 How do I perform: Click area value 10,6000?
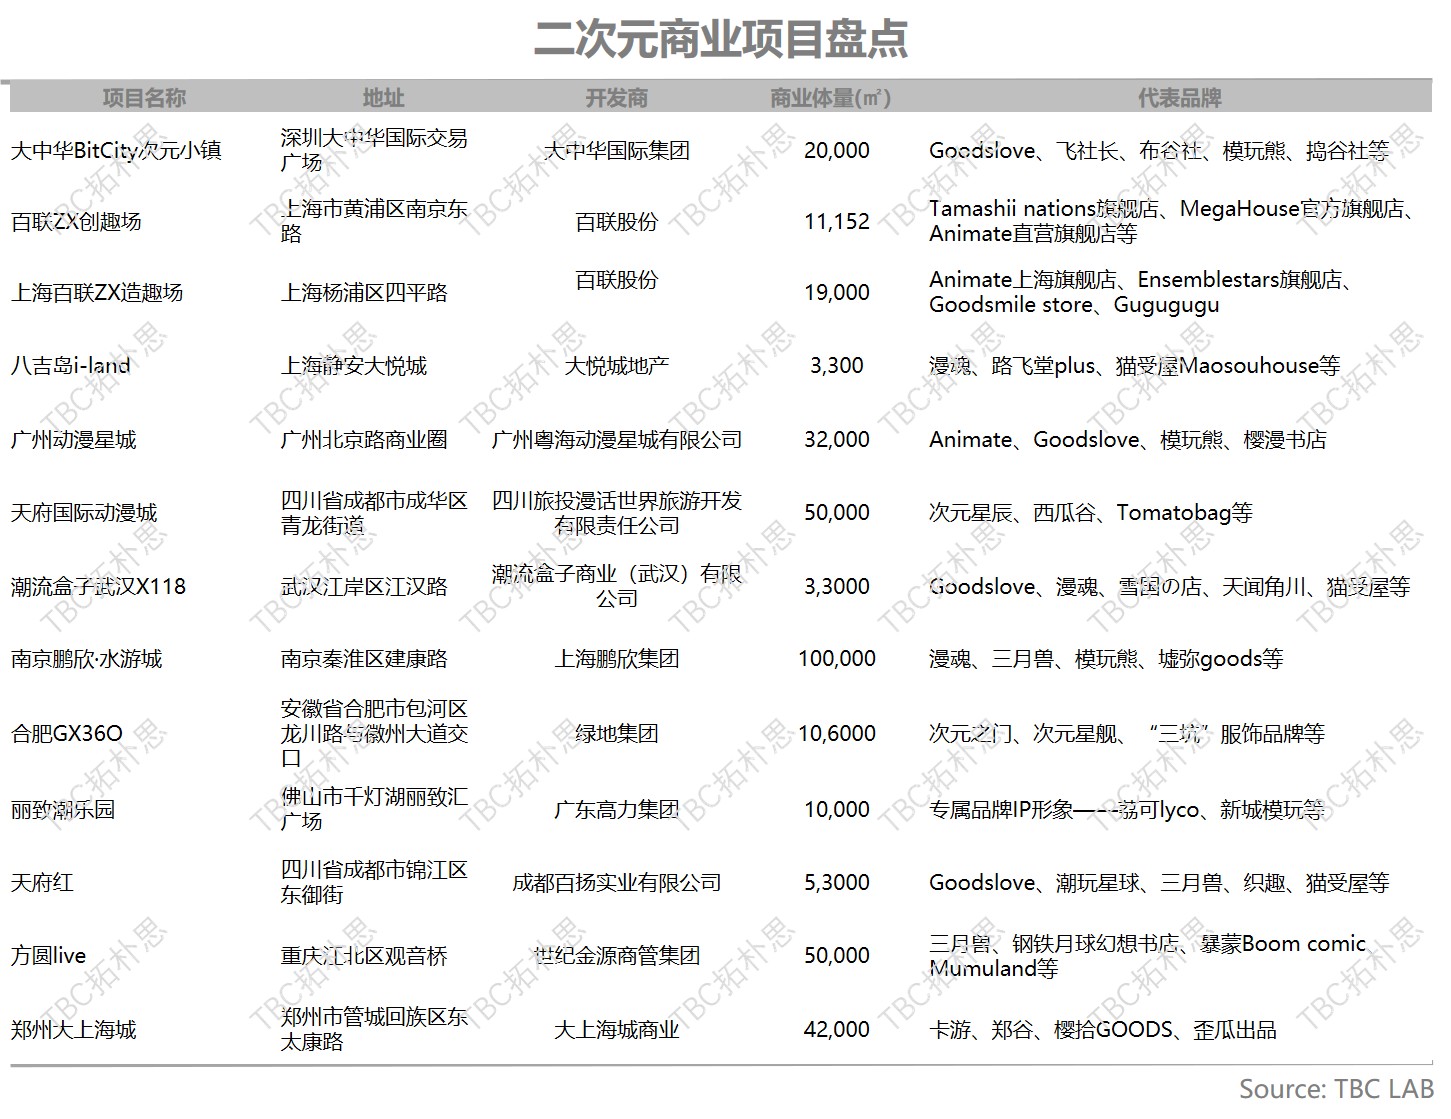click(837, 734)
